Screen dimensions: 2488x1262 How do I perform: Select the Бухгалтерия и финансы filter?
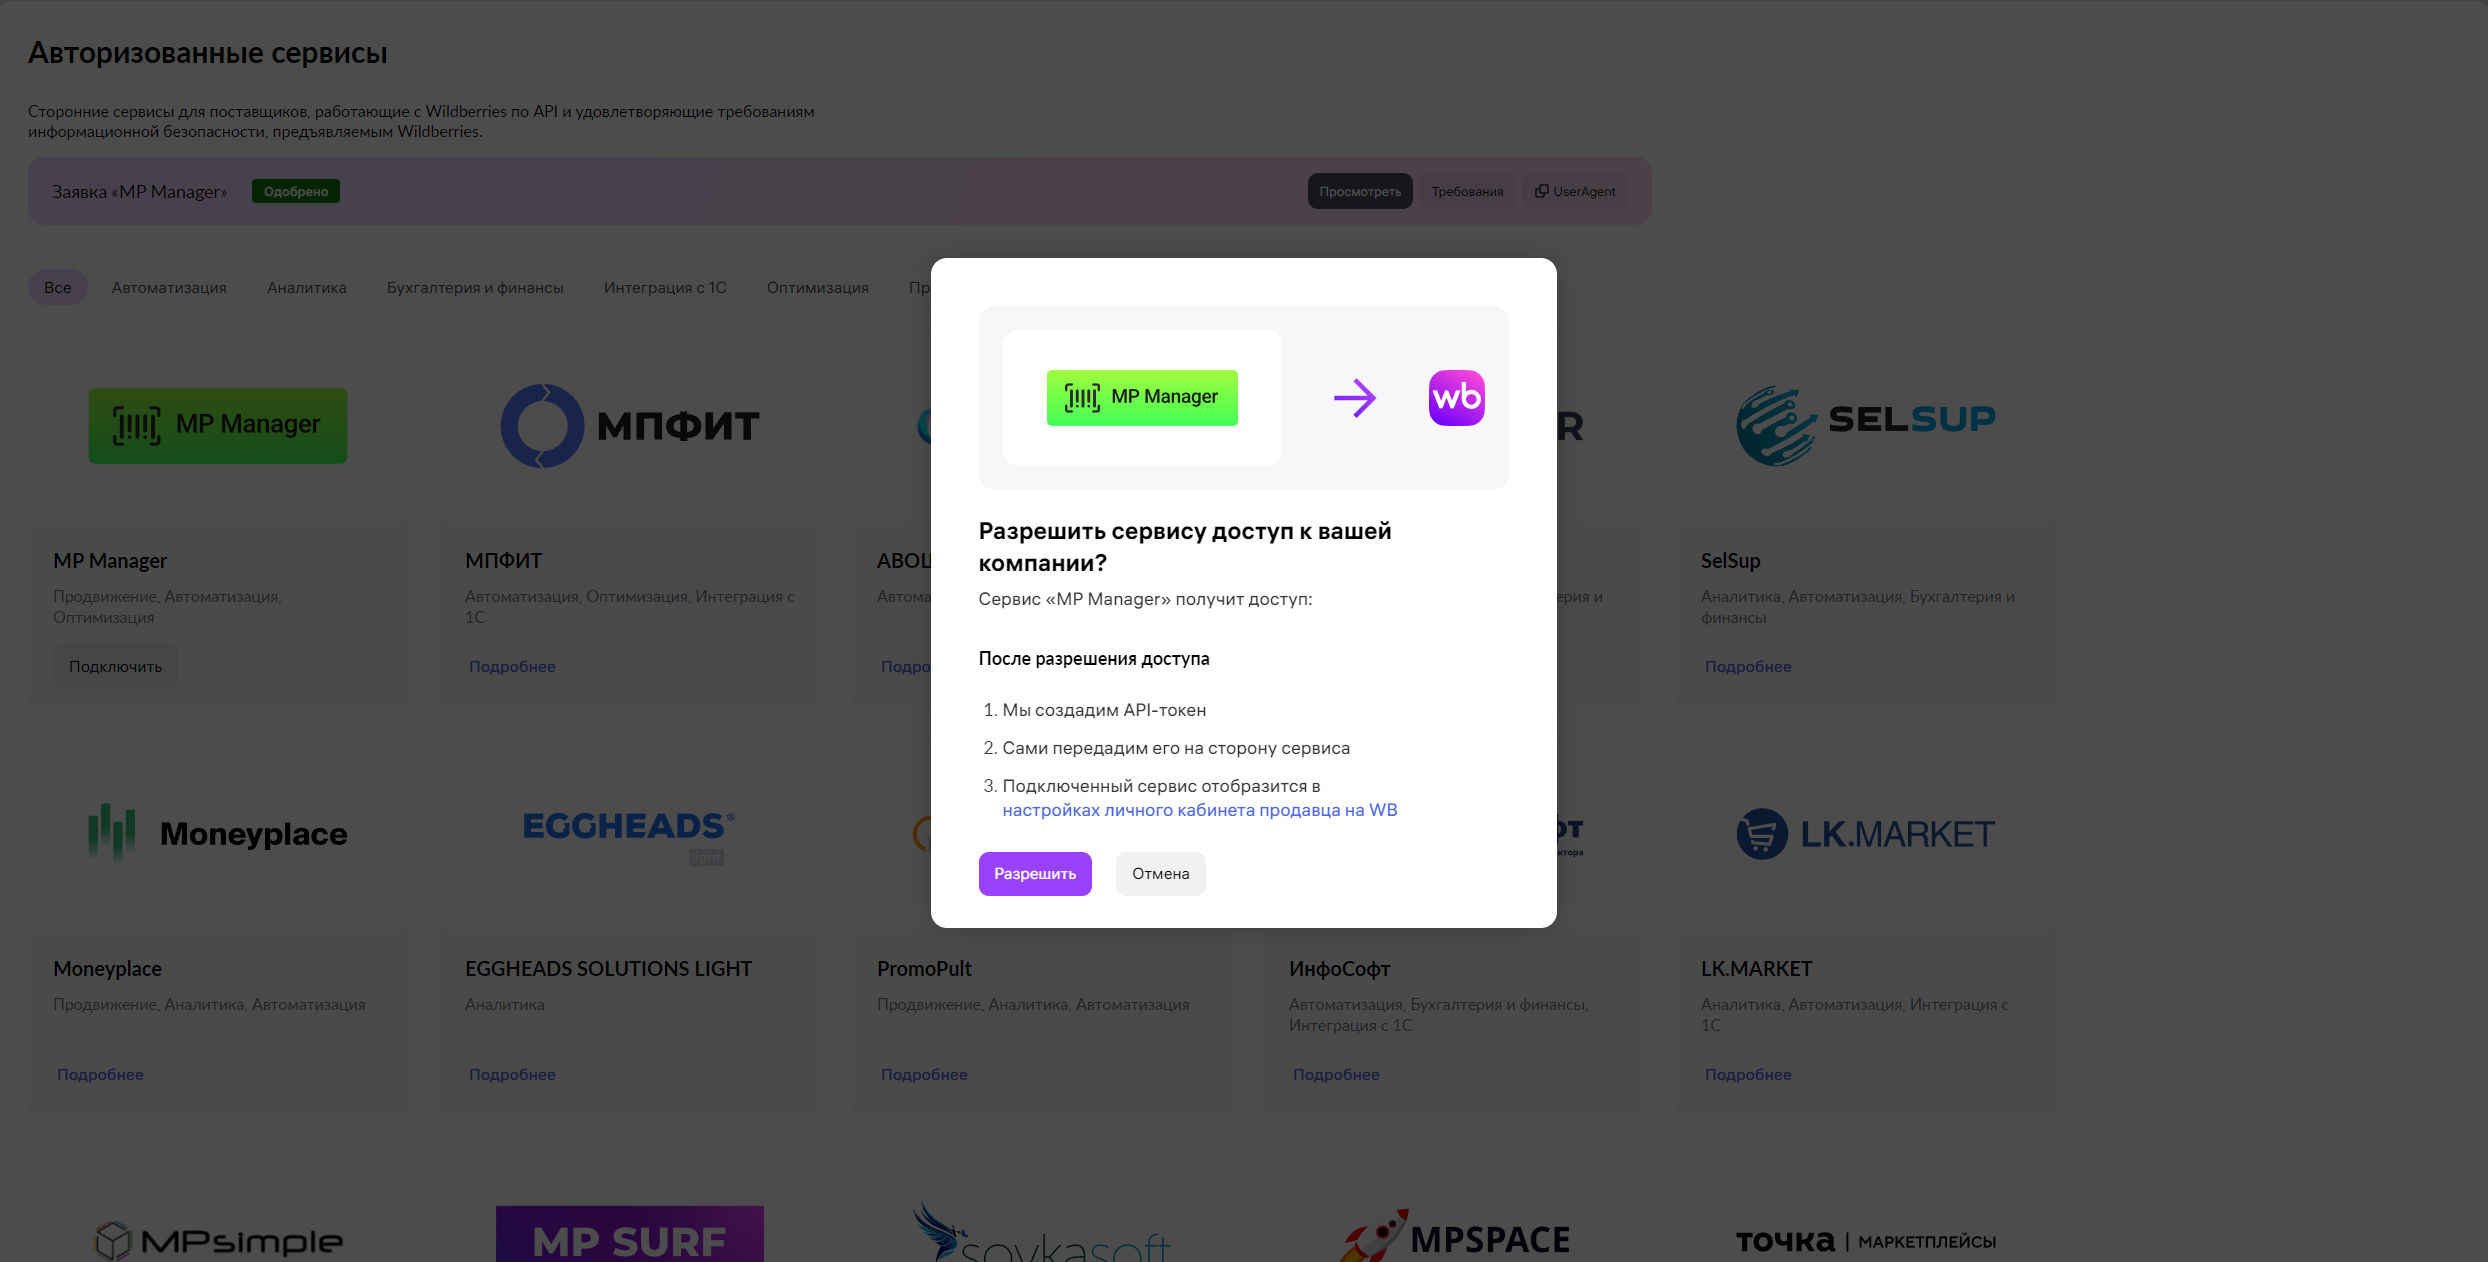[x=475, y=287]
